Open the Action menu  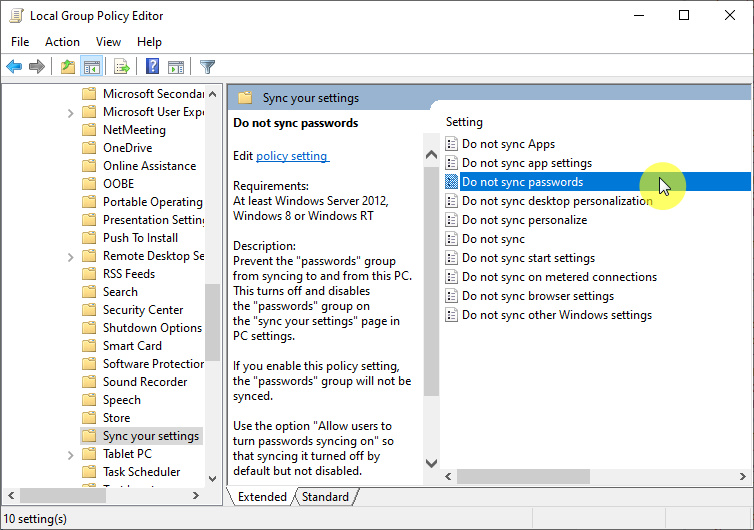point(62,42)
